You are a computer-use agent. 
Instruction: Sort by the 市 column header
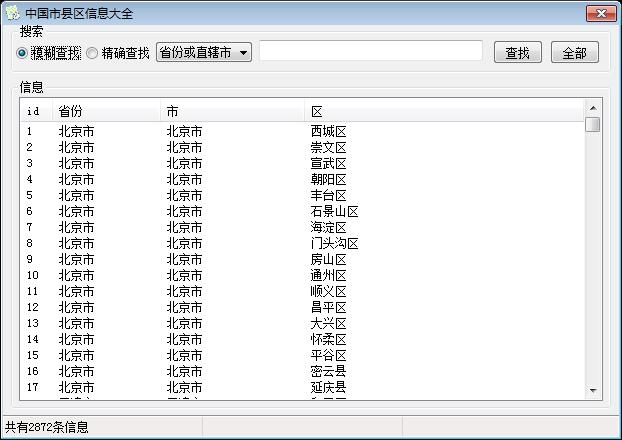click(232, 111)
